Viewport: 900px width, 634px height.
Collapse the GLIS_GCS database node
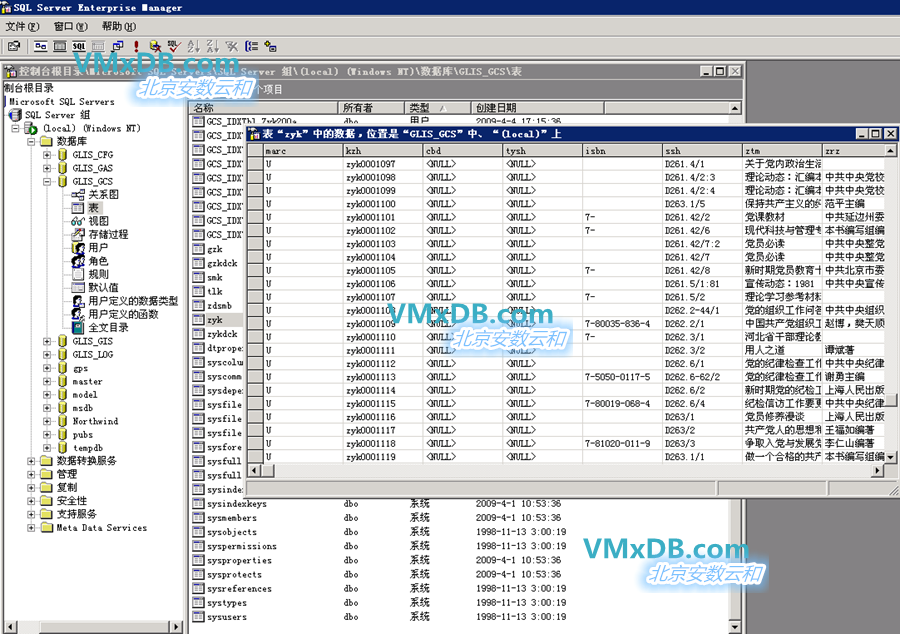pos(47,181)
